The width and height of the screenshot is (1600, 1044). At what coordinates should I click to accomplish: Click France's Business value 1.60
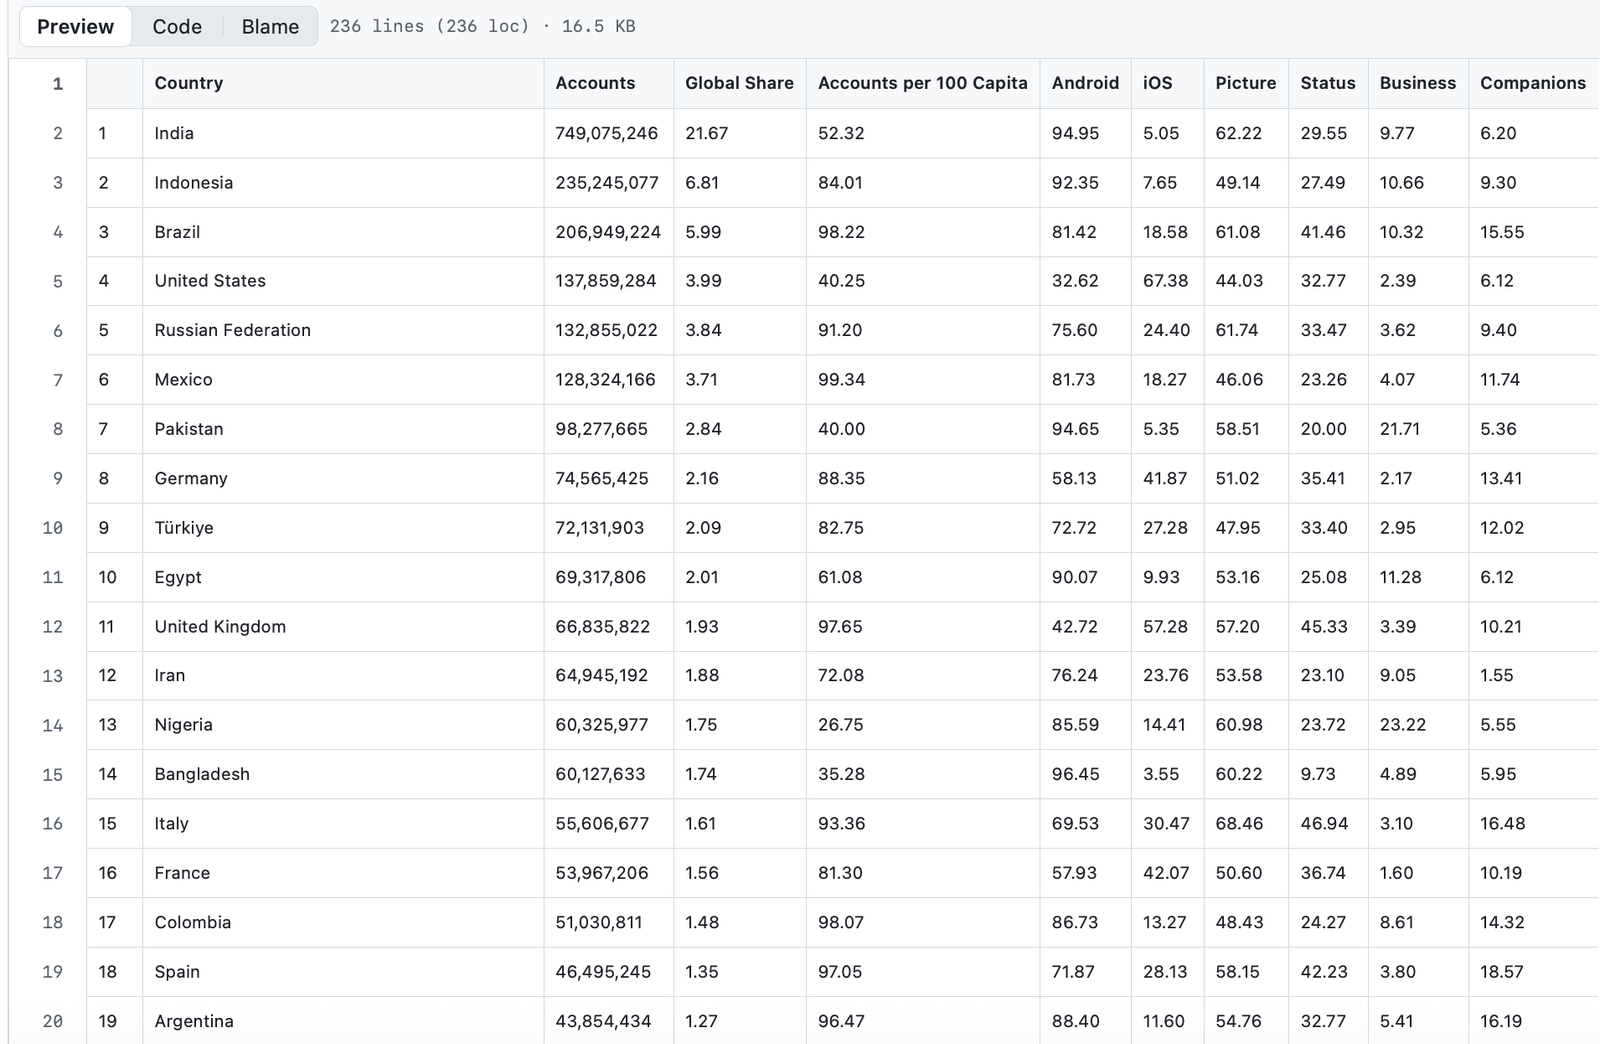[x=1396, y=873]
